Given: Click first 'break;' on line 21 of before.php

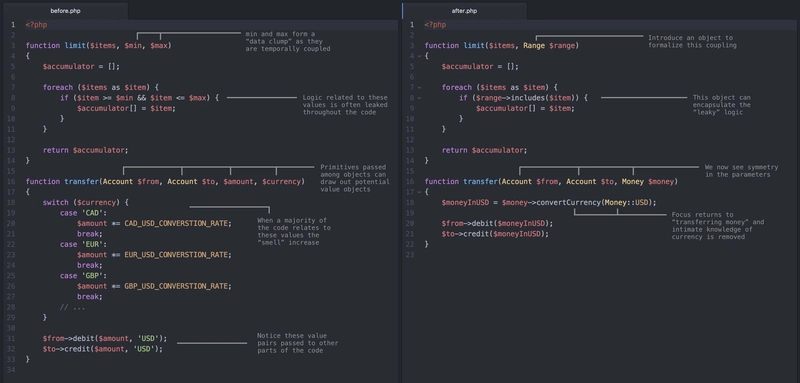Looking at the screenshot, I should point(90,234).
